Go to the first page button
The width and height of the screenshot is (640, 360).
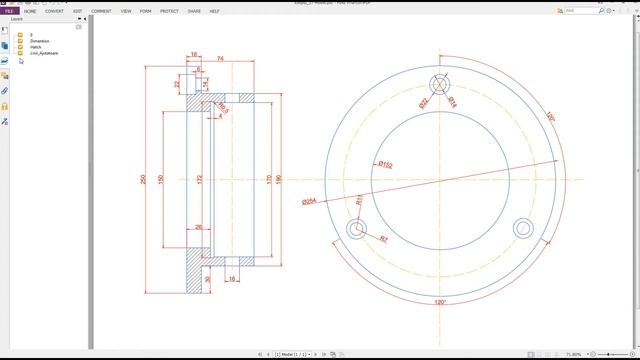pyautogui.click(x=260, y=354)
